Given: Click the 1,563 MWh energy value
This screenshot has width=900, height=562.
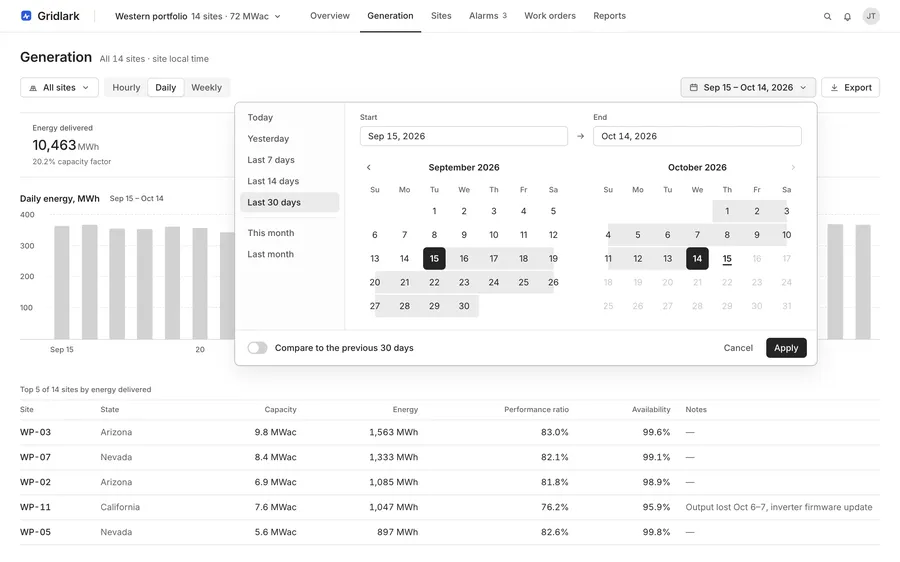Looking at the screenshot, I should point(393,432).
